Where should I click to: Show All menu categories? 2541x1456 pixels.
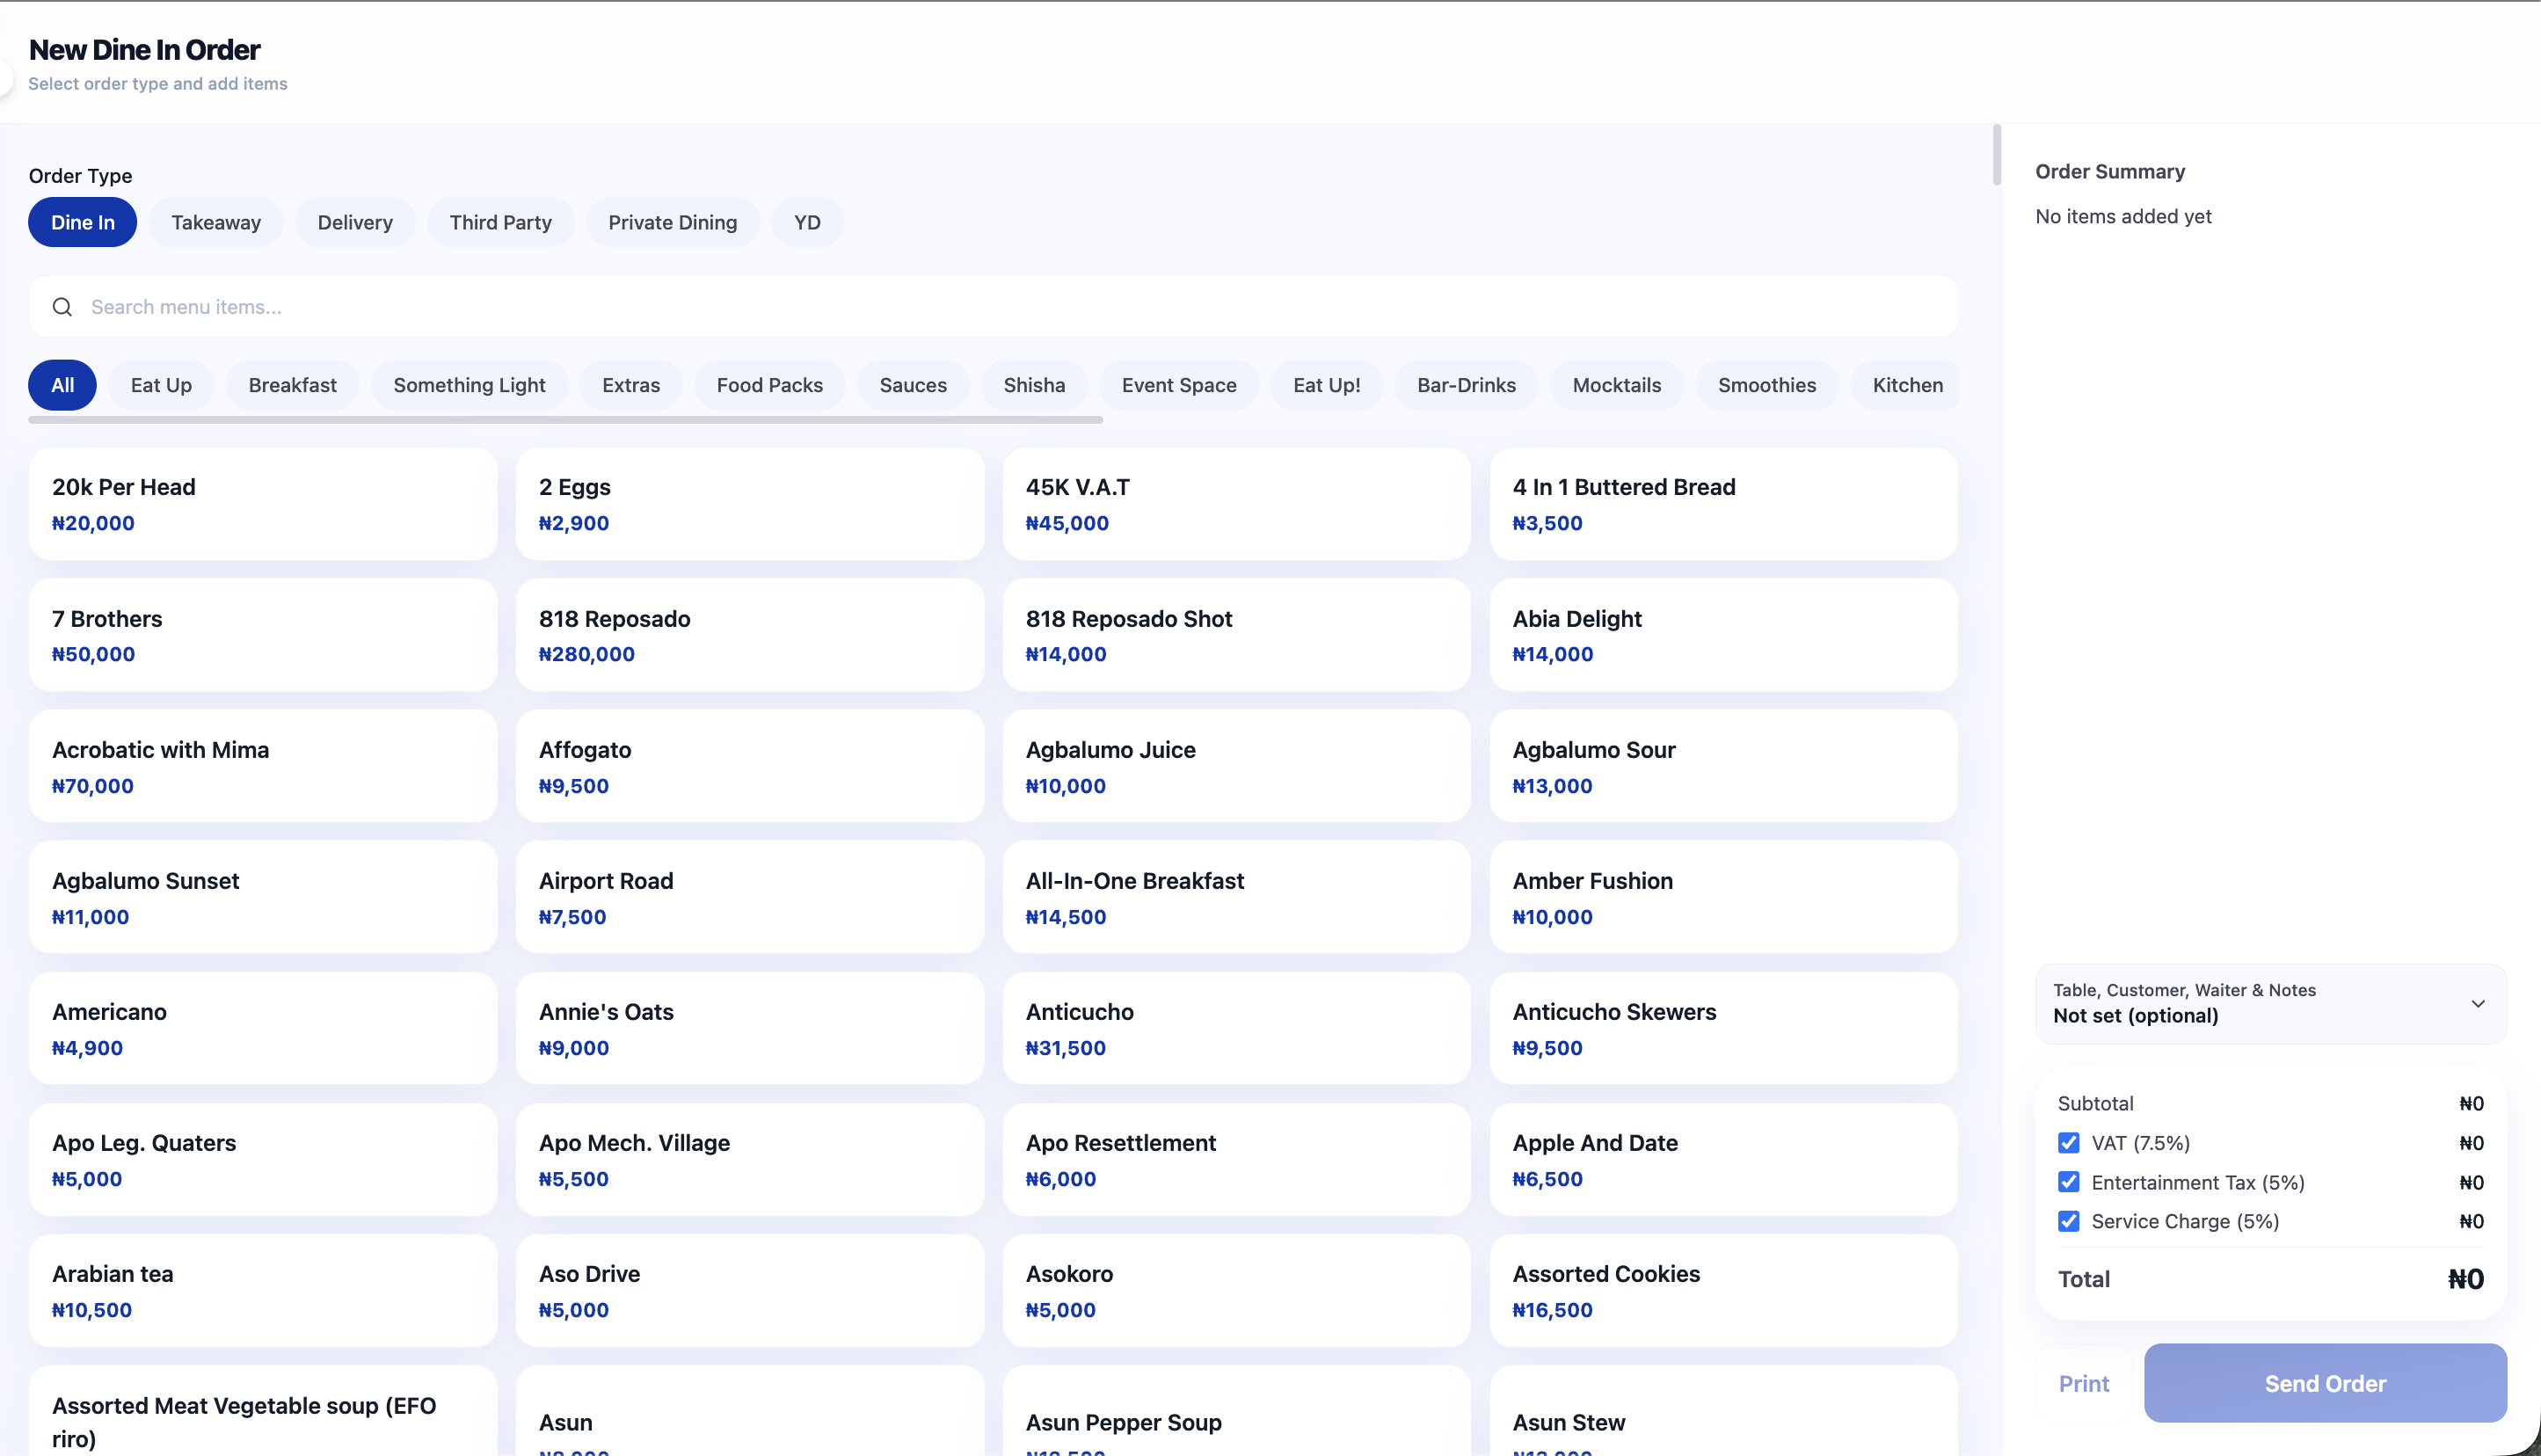62,385
